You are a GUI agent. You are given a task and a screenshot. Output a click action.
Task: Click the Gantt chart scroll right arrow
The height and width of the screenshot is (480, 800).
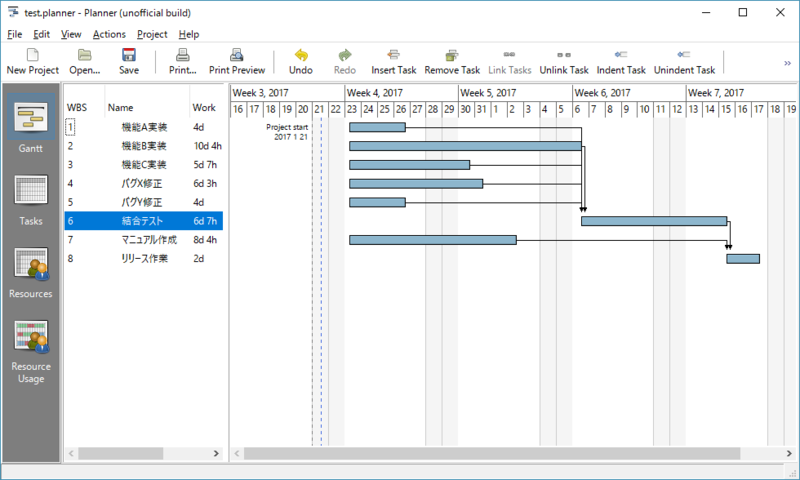coord(789,453)
